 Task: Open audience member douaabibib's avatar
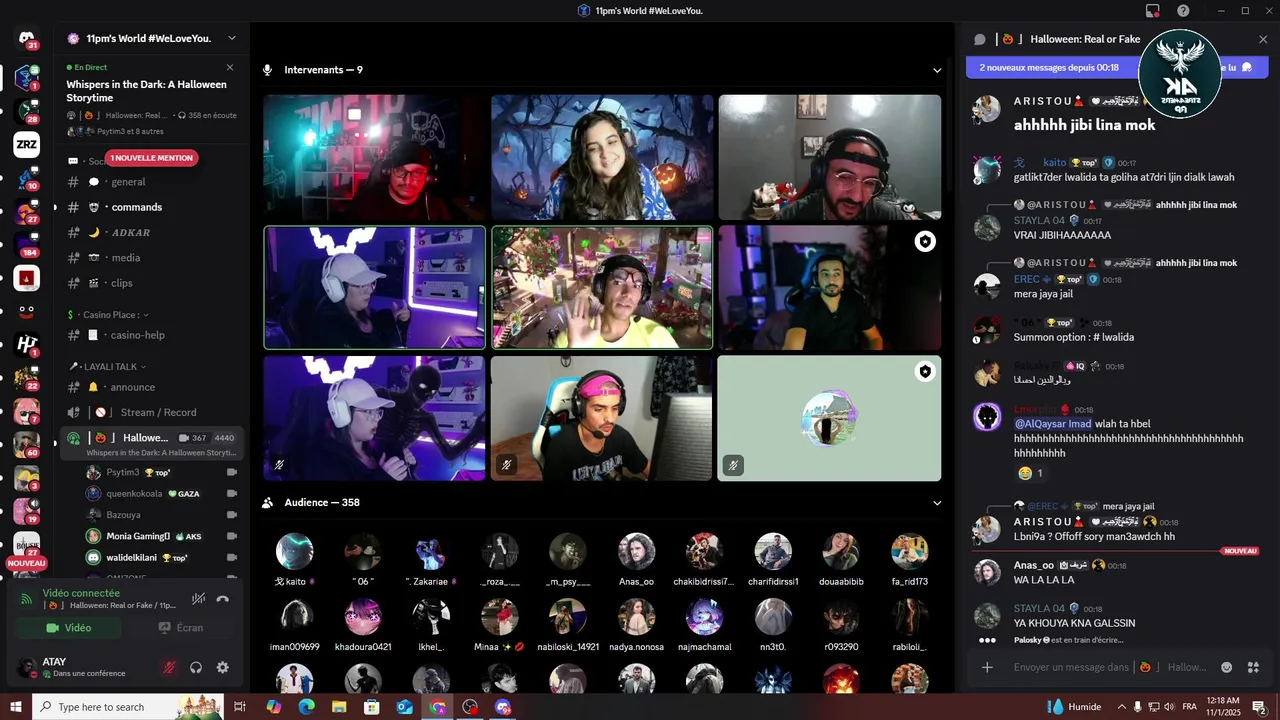[x=841, y=551]
